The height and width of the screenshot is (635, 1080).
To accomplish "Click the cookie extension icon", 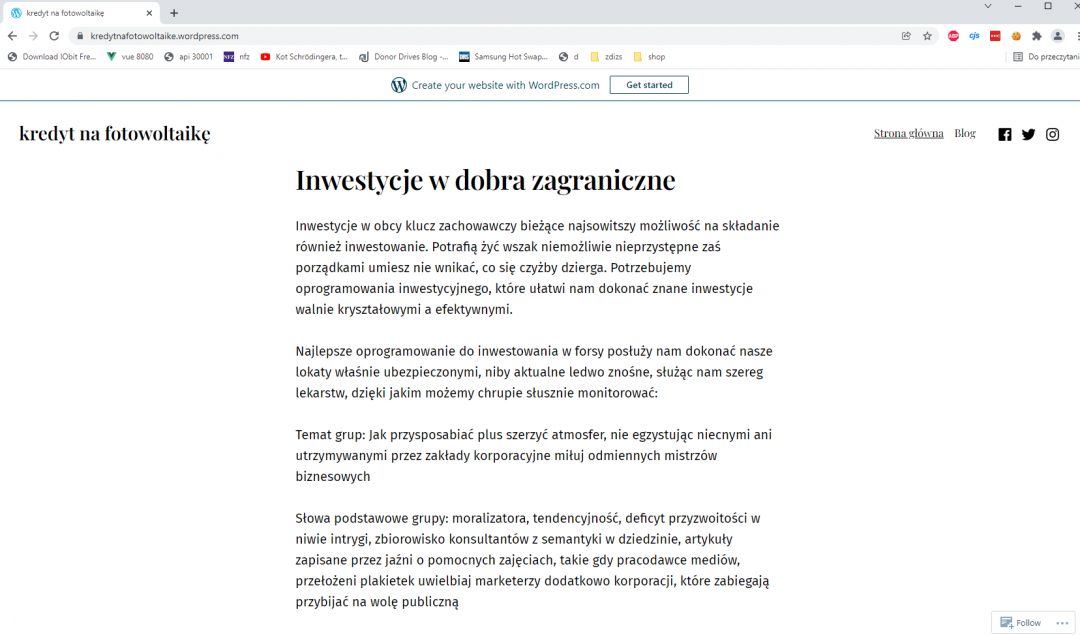I will [1016, 36].
